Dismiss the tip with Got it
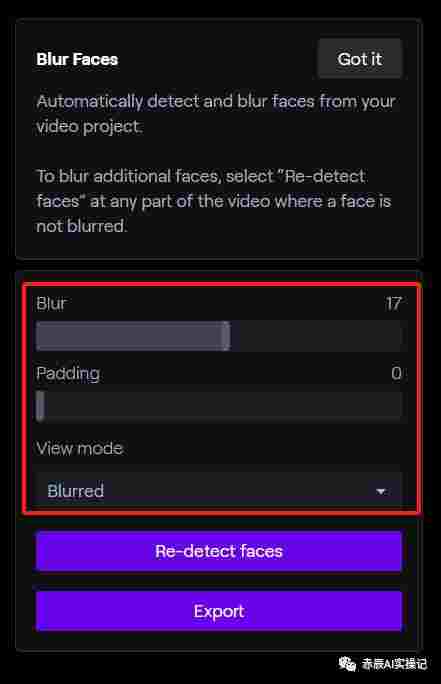441x684 pixels. [359, 59]
